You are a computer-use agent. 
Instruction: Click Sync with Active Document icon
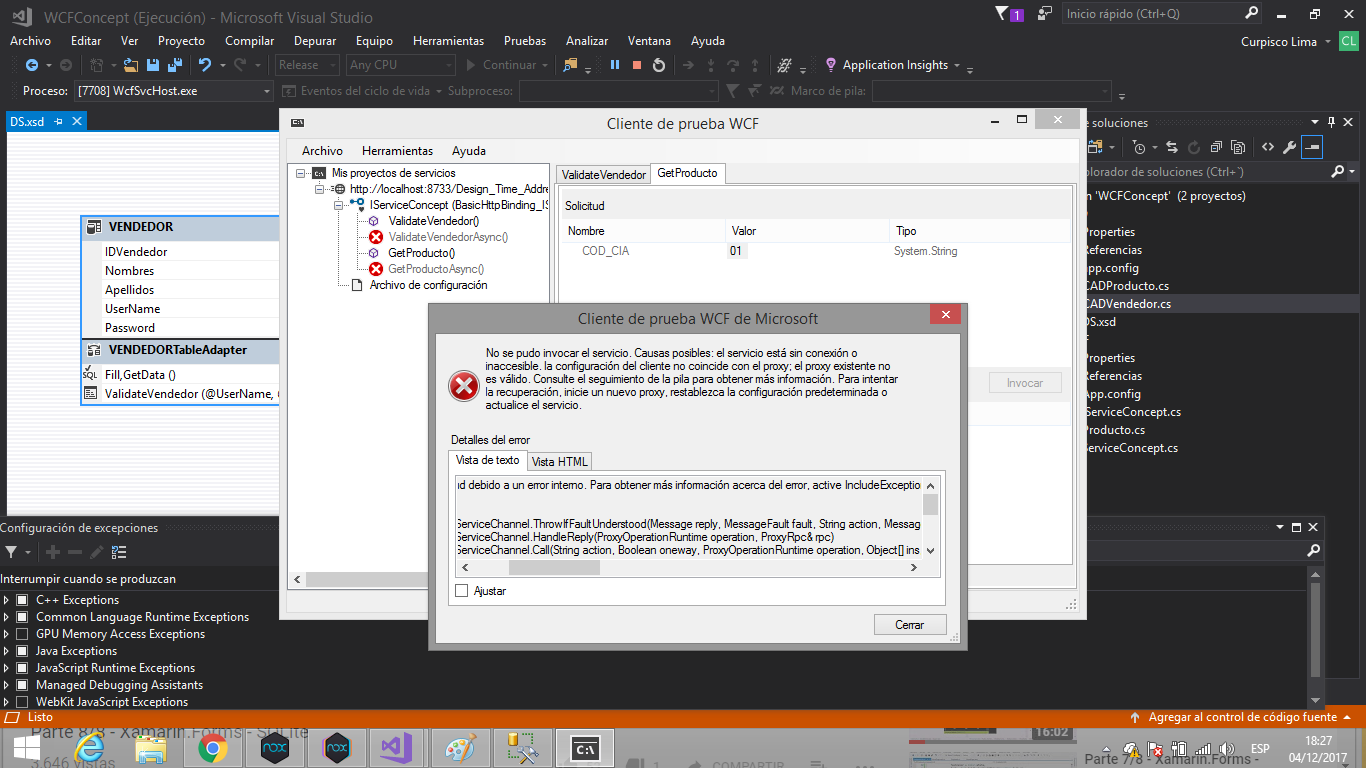click(x=1172, y=148)
